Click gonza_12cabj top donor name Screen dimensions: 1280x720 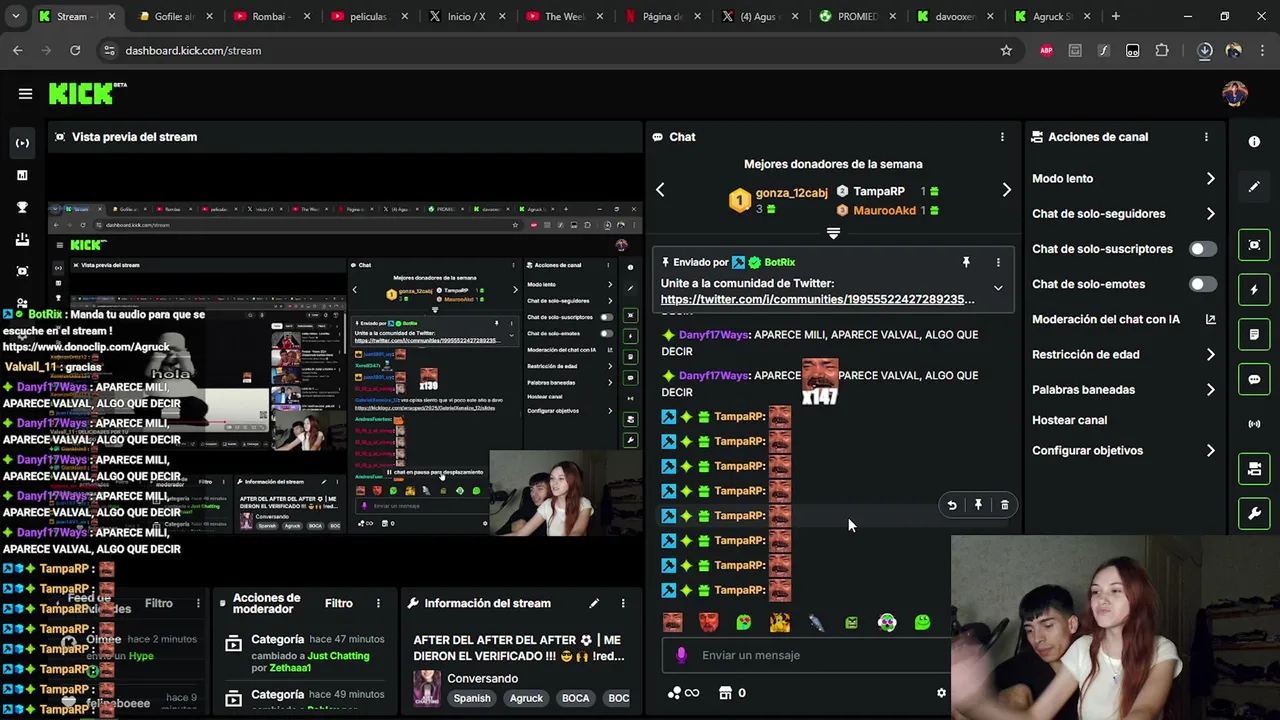[x=791, y=193]
